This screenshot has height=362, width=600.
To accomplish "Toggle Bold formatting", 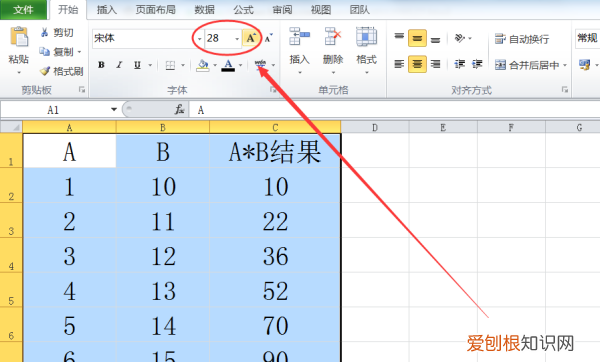I will click(x=101, y=65).
